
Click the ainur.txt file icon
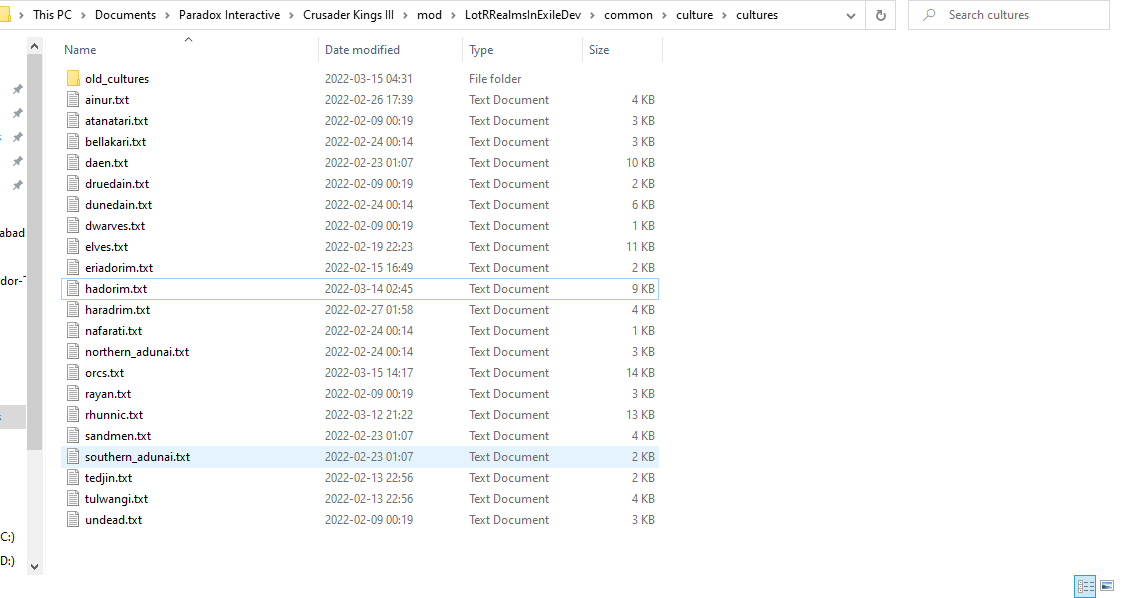tap(73, 100)
